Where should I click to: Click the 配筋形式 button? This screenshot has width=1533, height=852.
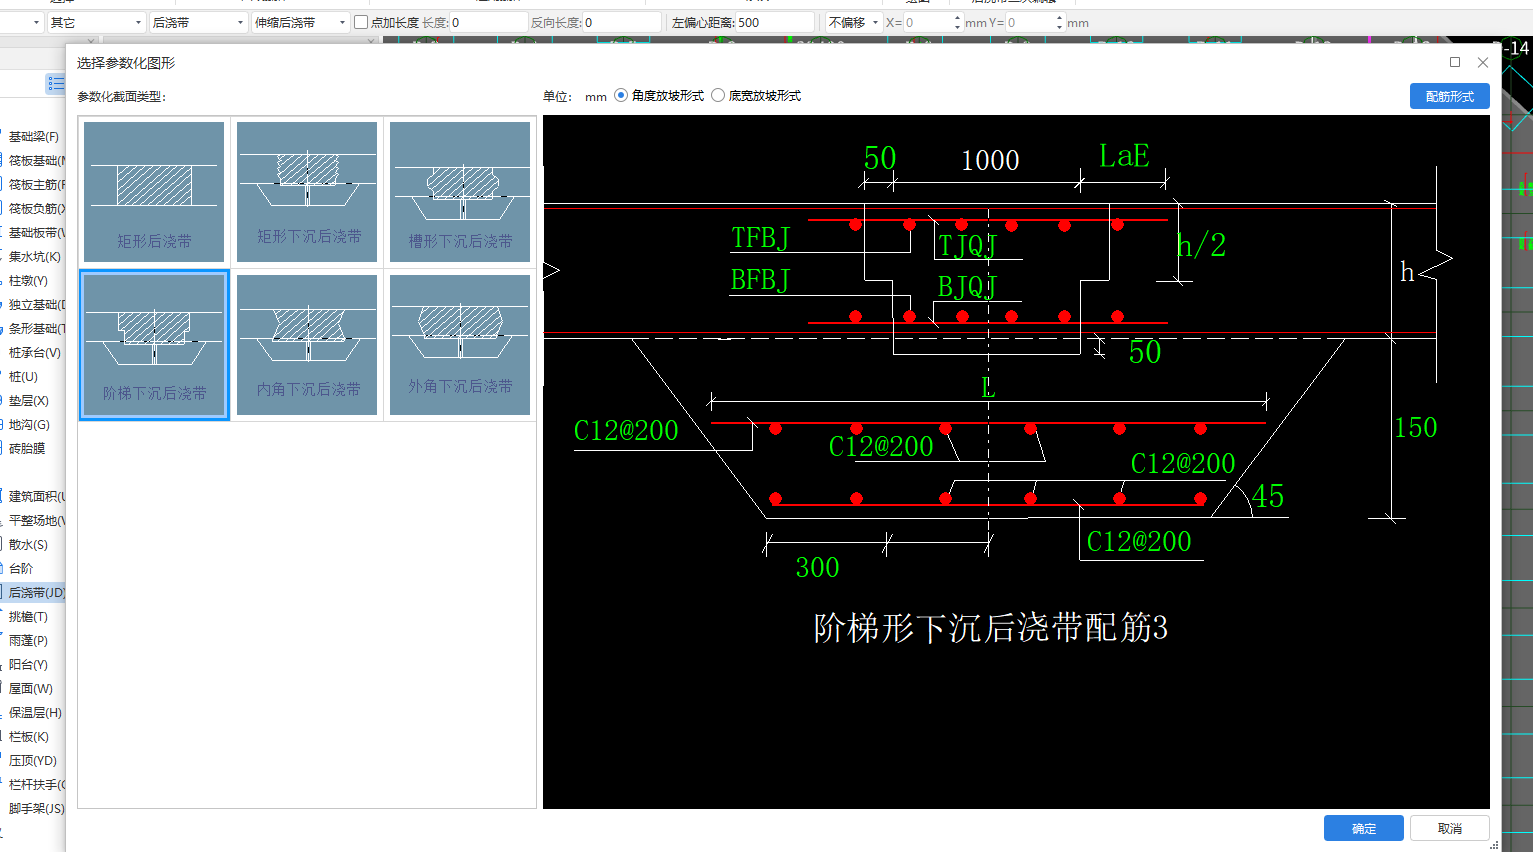[x=1450, y=96]
